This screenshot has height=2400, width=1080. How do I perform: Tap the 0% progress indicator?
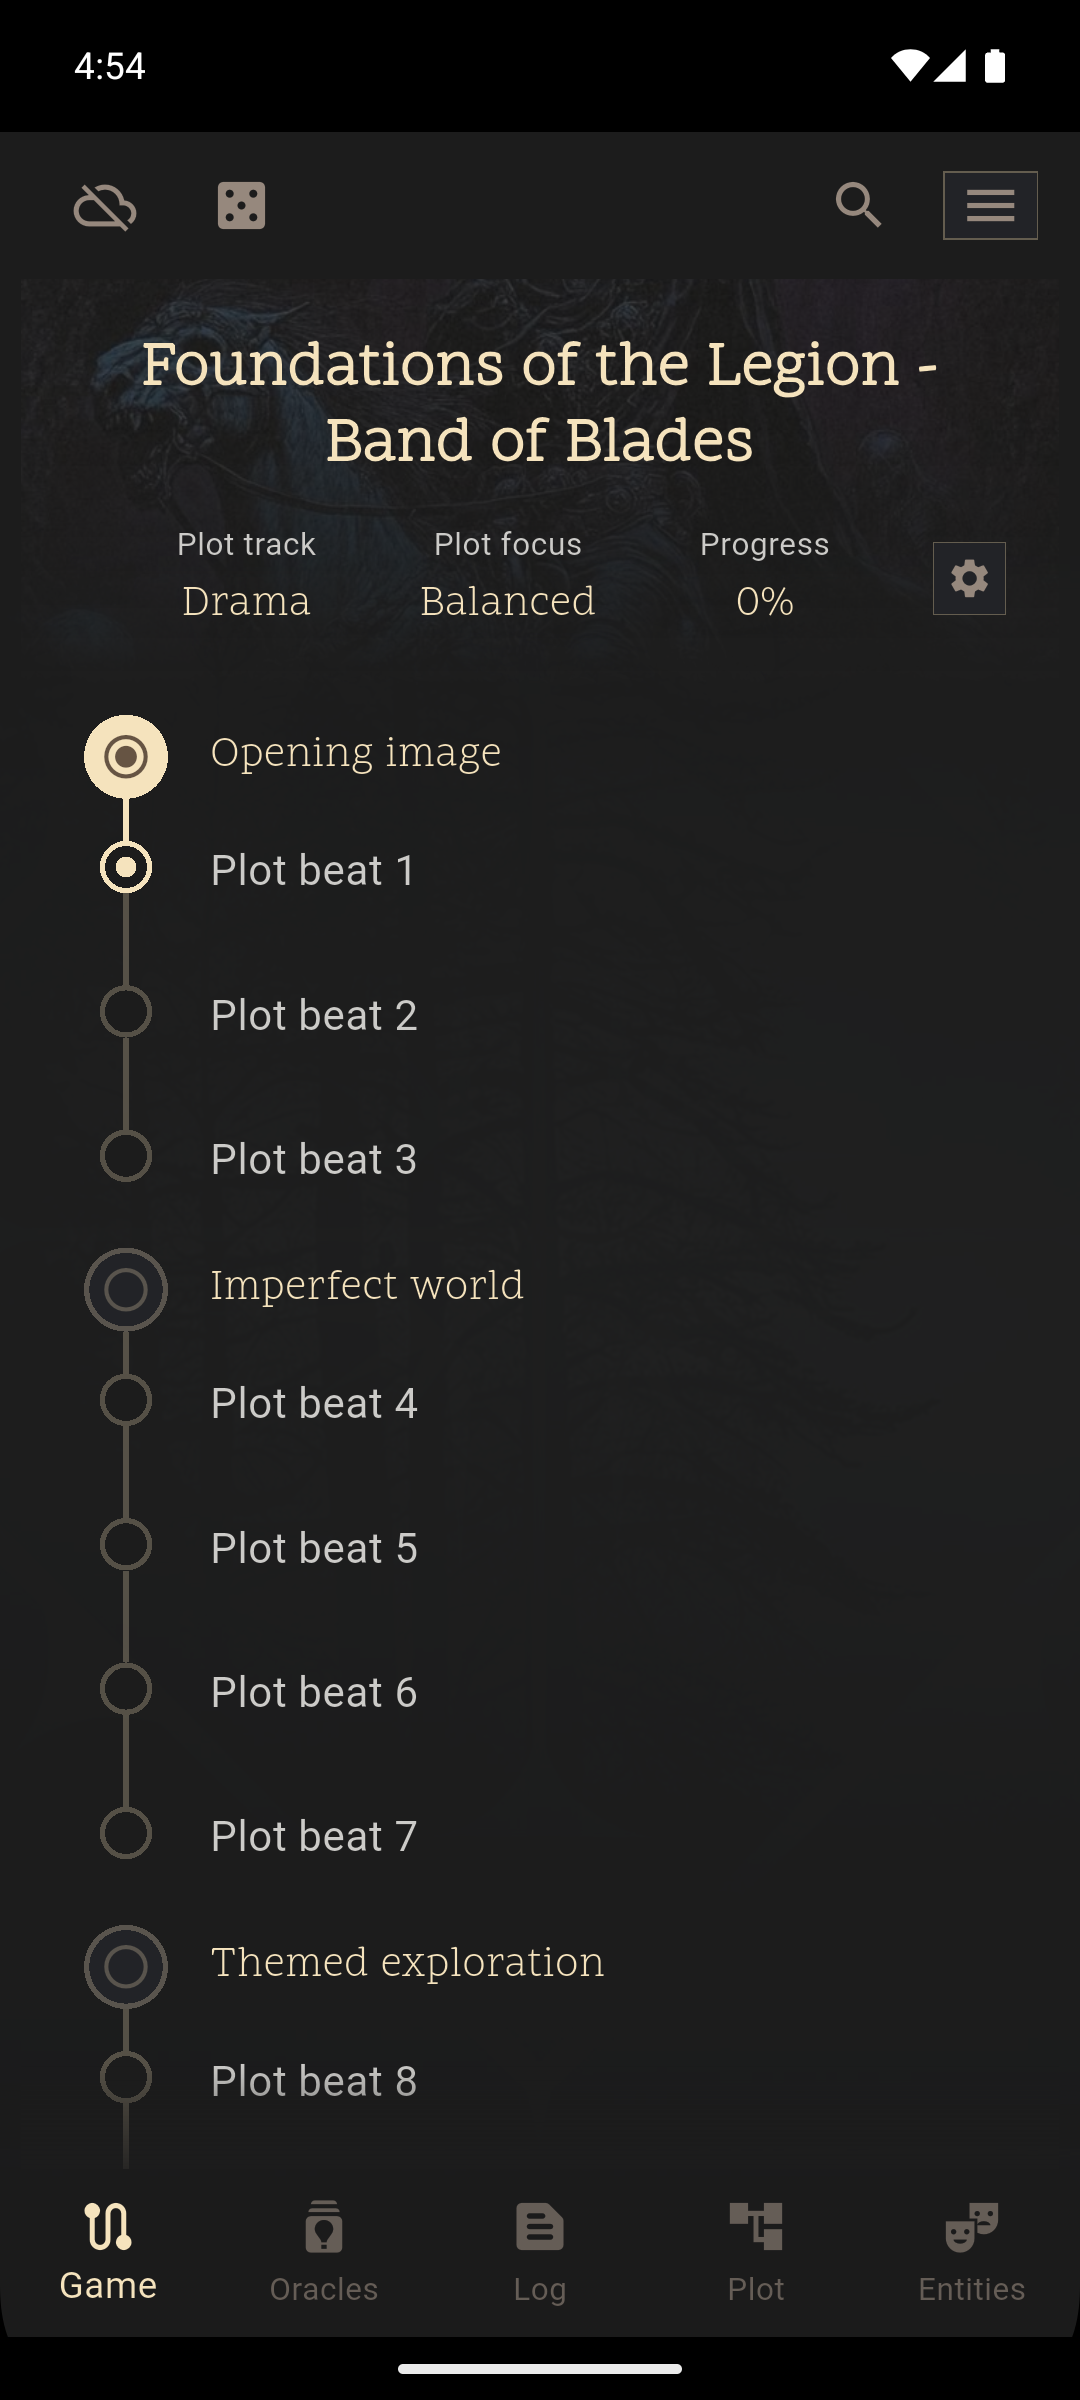coord(764,601)
